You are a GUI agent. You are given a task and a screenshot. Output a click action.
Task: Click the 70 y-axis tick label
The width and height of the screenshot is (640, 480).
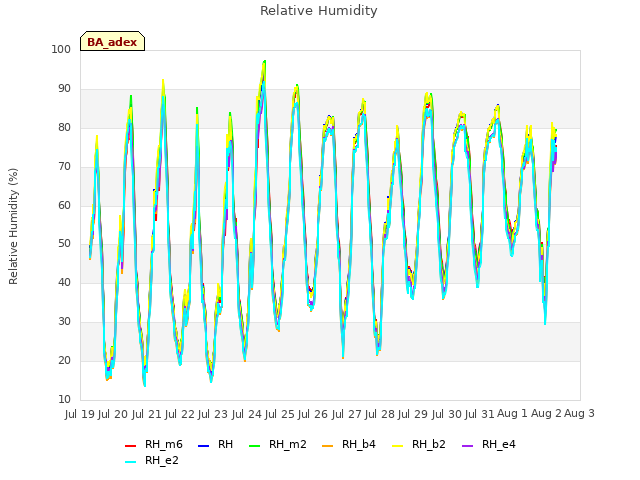point(64,166)
